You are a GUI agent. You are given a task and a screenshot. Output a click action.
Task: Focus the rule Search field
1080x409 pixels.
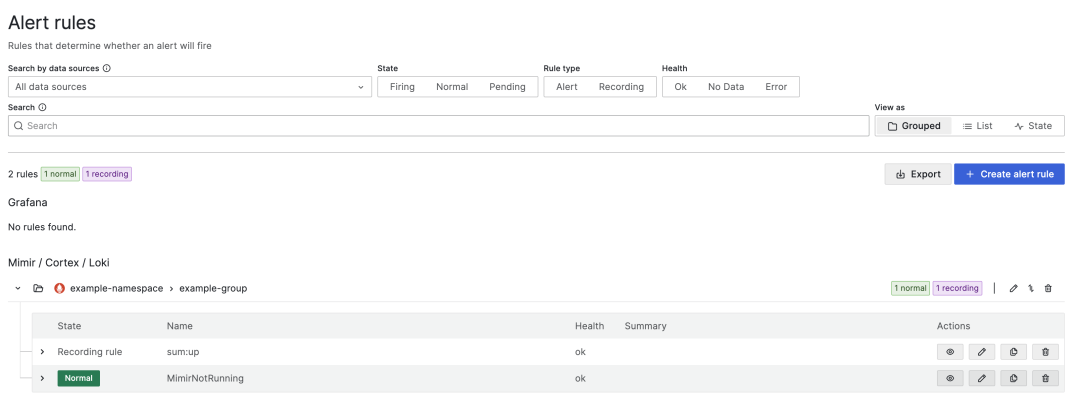click(440, 126)
